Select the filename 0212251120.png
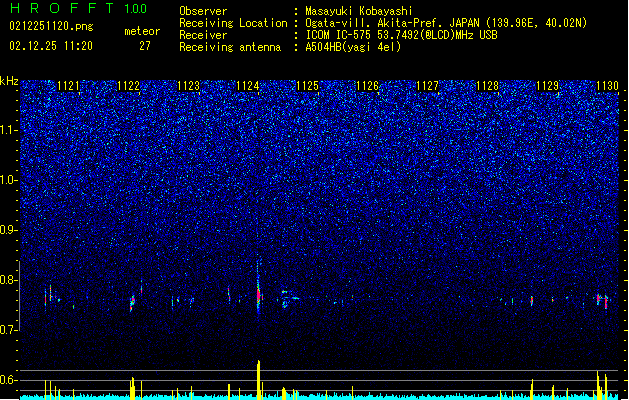Screen dimensions: 629x400 [51, 26]
